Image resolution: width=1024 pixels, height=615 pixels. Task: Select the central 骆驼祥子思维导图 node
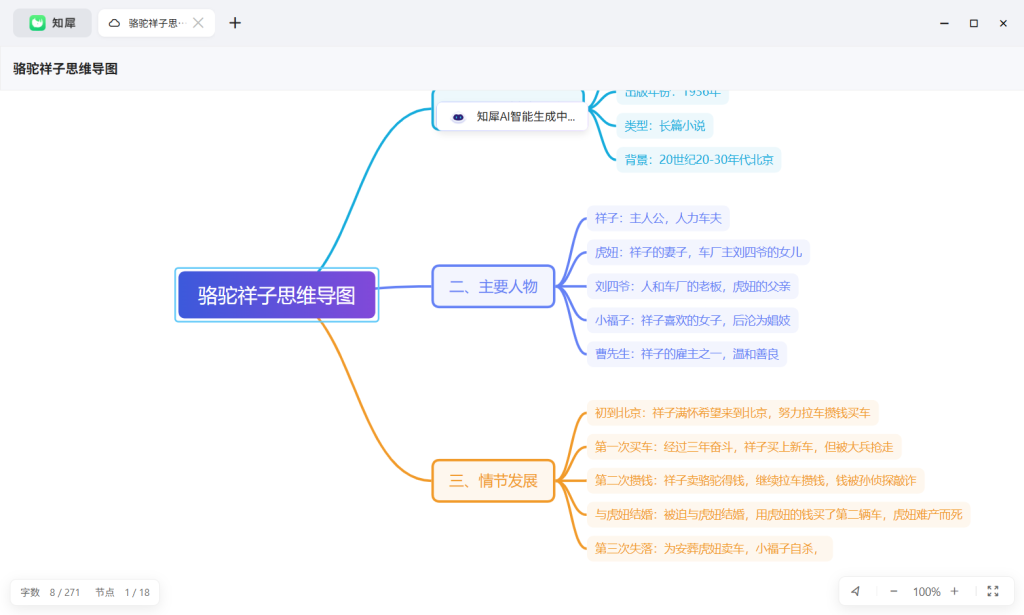tap(277, 295)
